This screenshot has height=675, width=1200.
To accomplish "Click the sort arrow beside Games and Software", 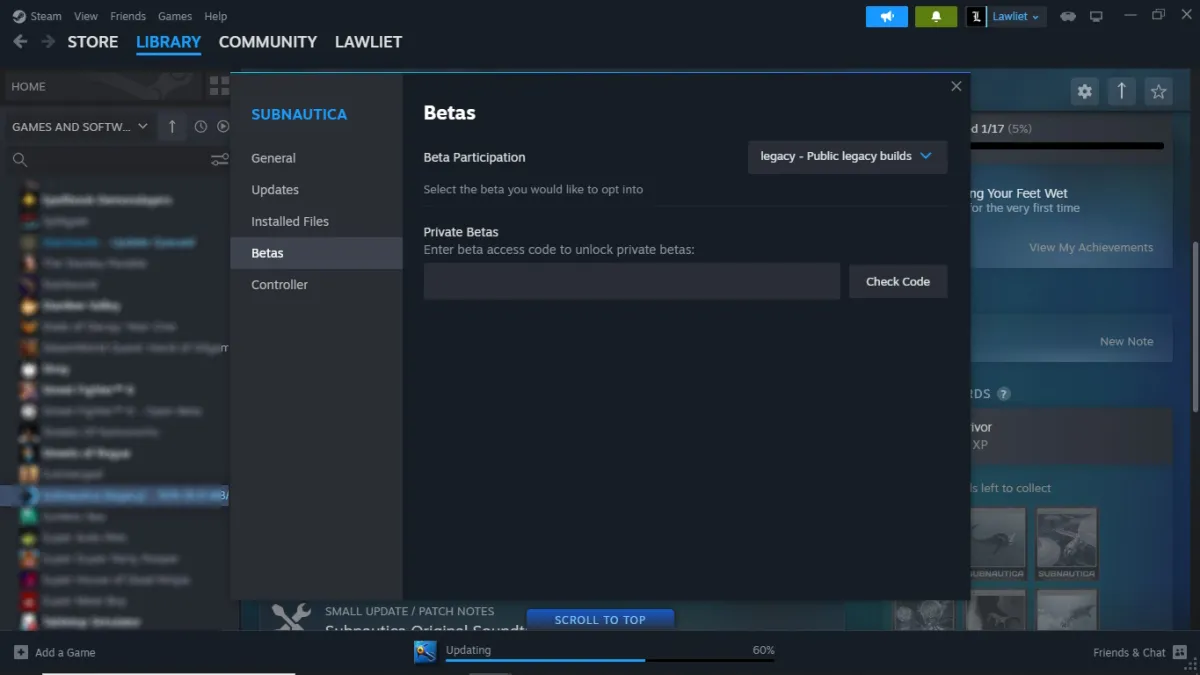I will click(172, 126).
